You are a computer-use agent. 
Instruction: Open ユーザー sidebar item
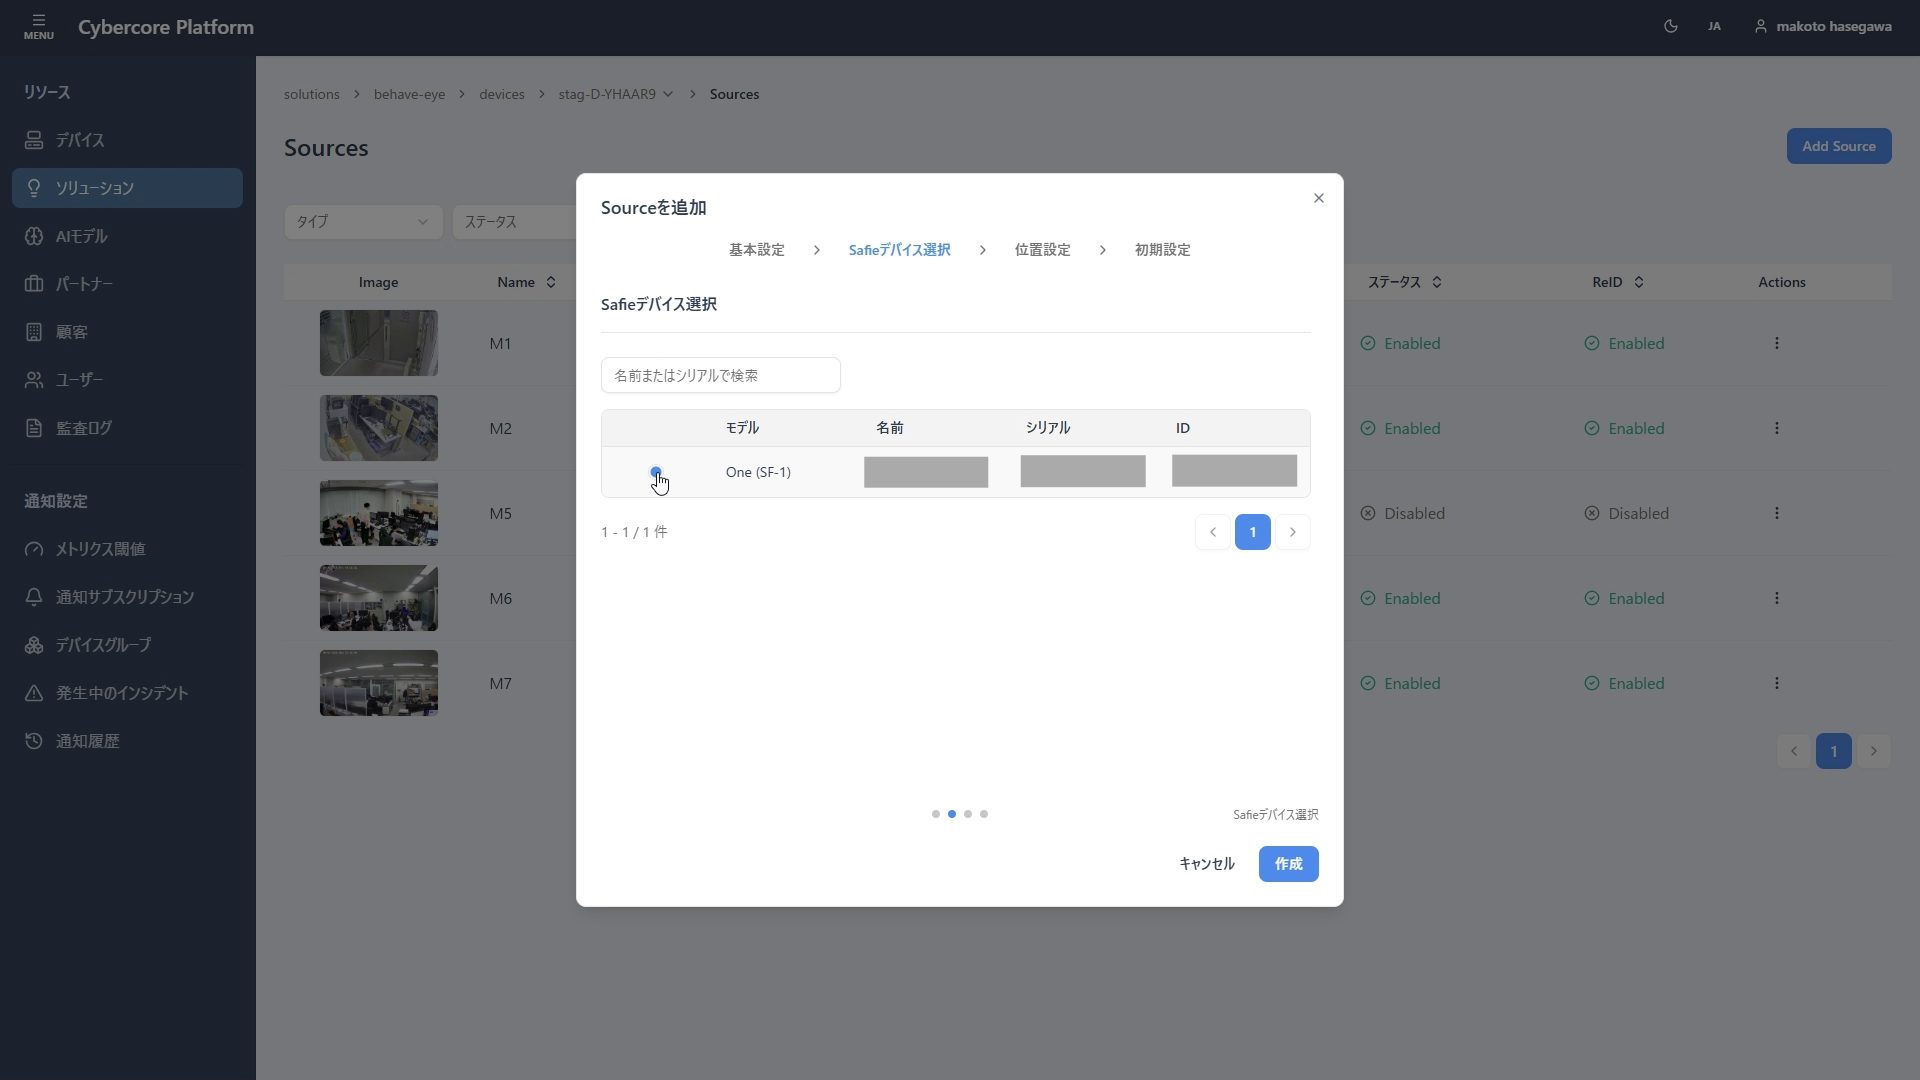point(127,380)
